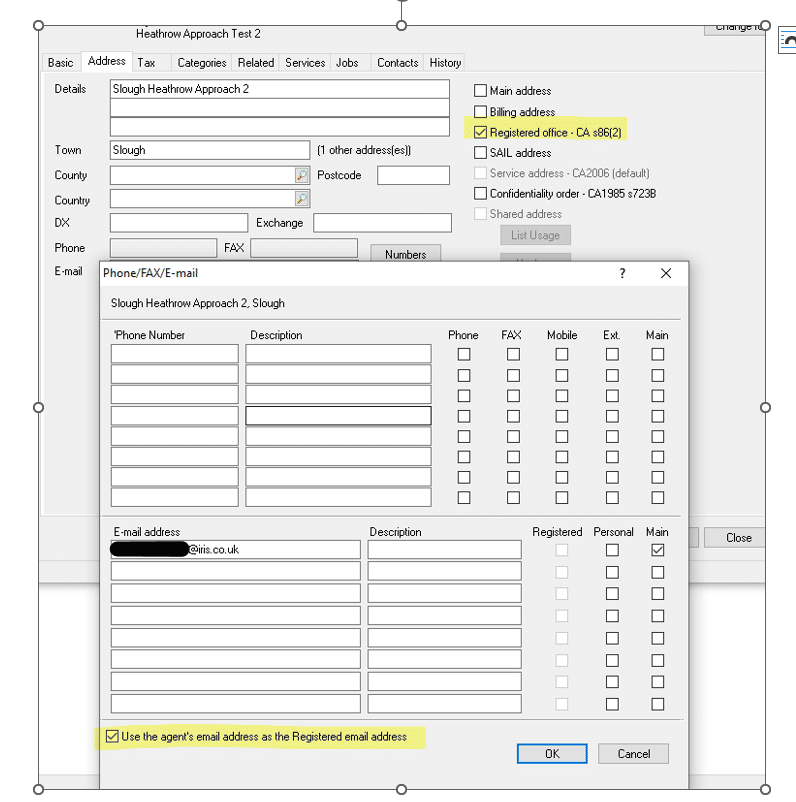Open the Contacts tab

point(397,62)
